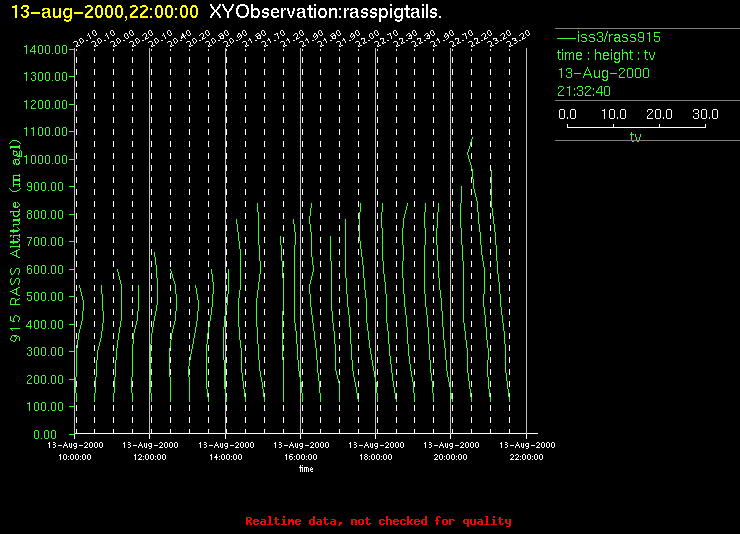This screenshot has height=534, width=740.
Task: Click the 'tv' label below the scale
Action: click(635, 138)
